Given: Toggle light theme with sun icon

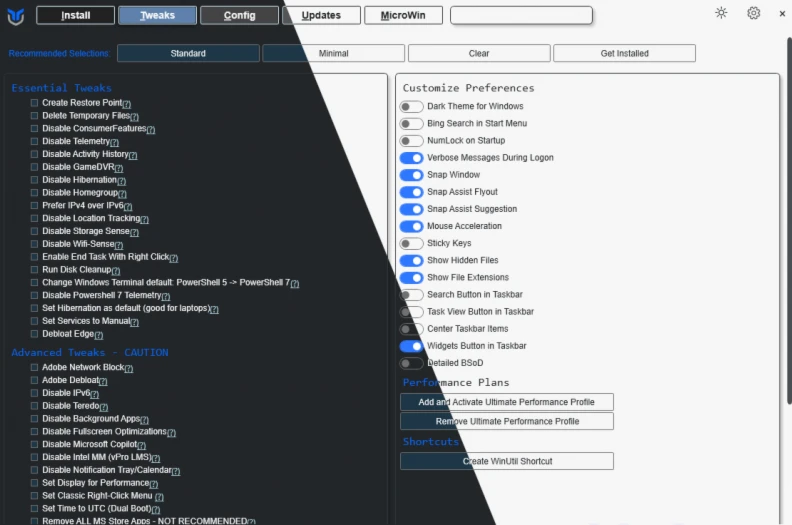Looking at the screenshot, I should 721,13.
